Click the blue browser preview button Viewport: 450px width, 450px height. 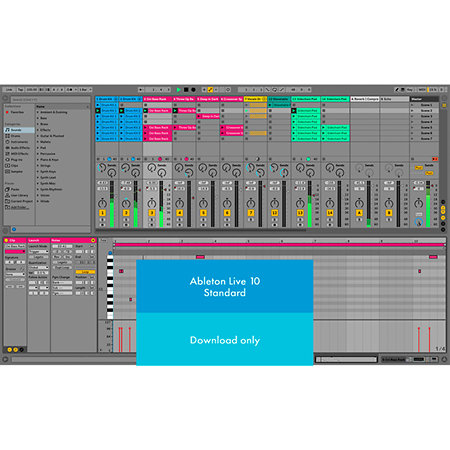point(14,229)
